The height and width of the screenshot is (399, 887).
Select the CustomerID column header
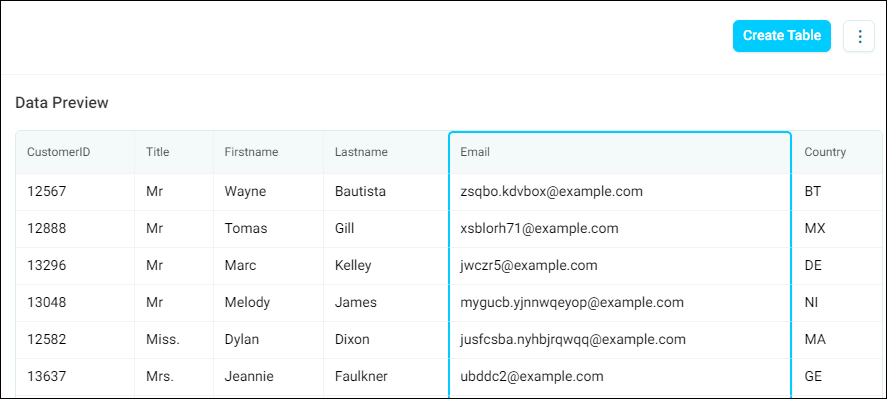pyautogui.click(x=75, y=152)
